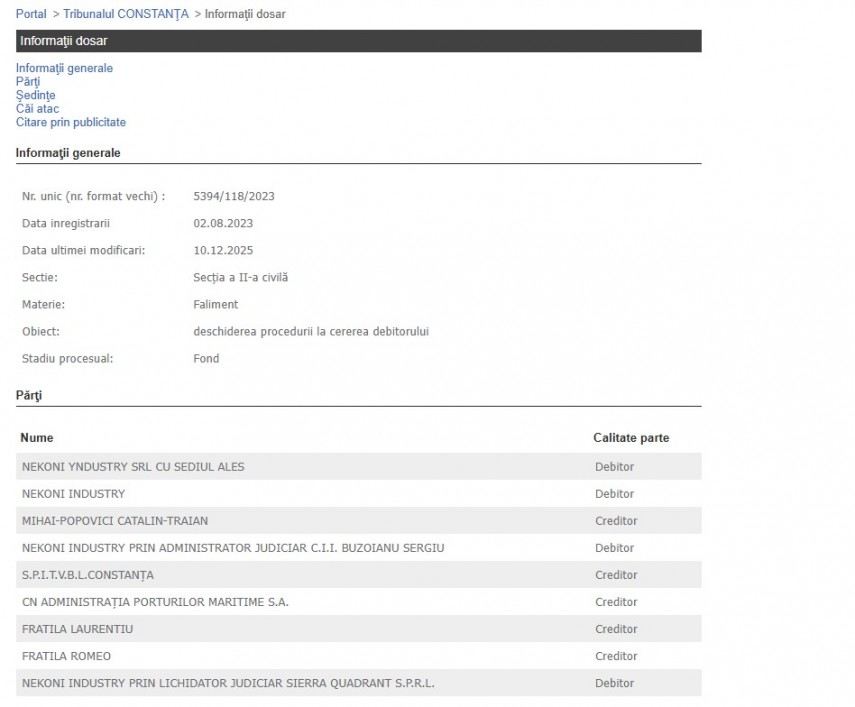This screenshot has width=855, height=707.
Task: Click the FRATILA LAURENTIU party name
Action: coord(77,629)
